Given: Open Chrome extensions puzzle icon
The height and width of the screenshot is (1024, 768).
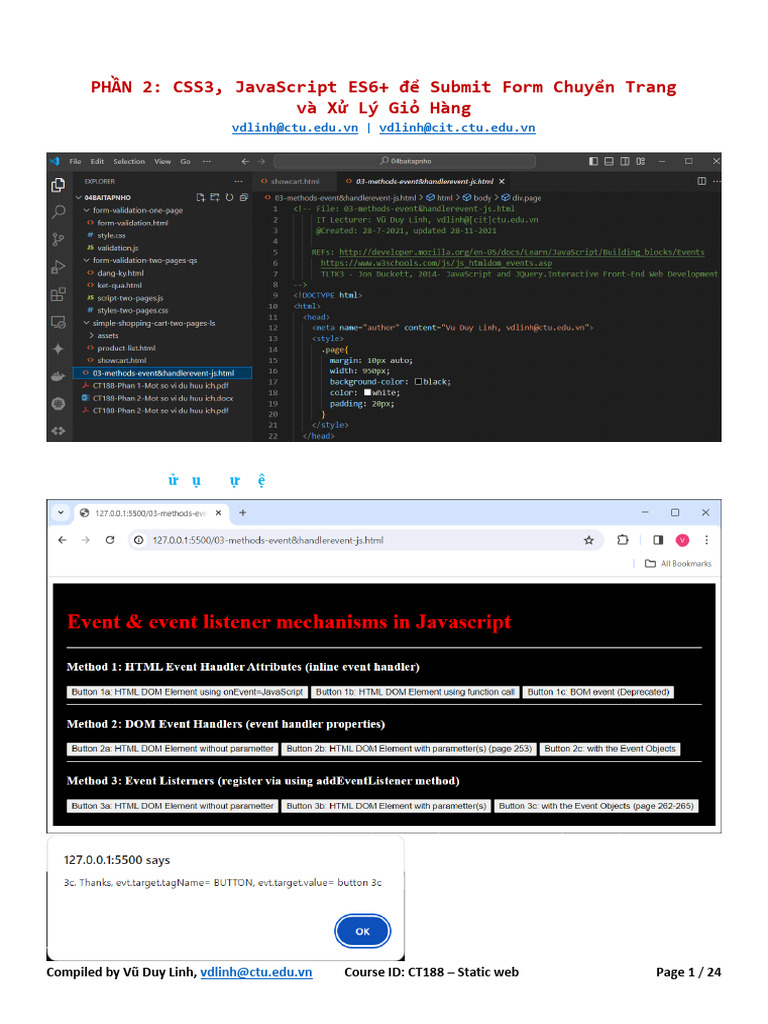Looking at the screenshot, I should click(623, 540).
